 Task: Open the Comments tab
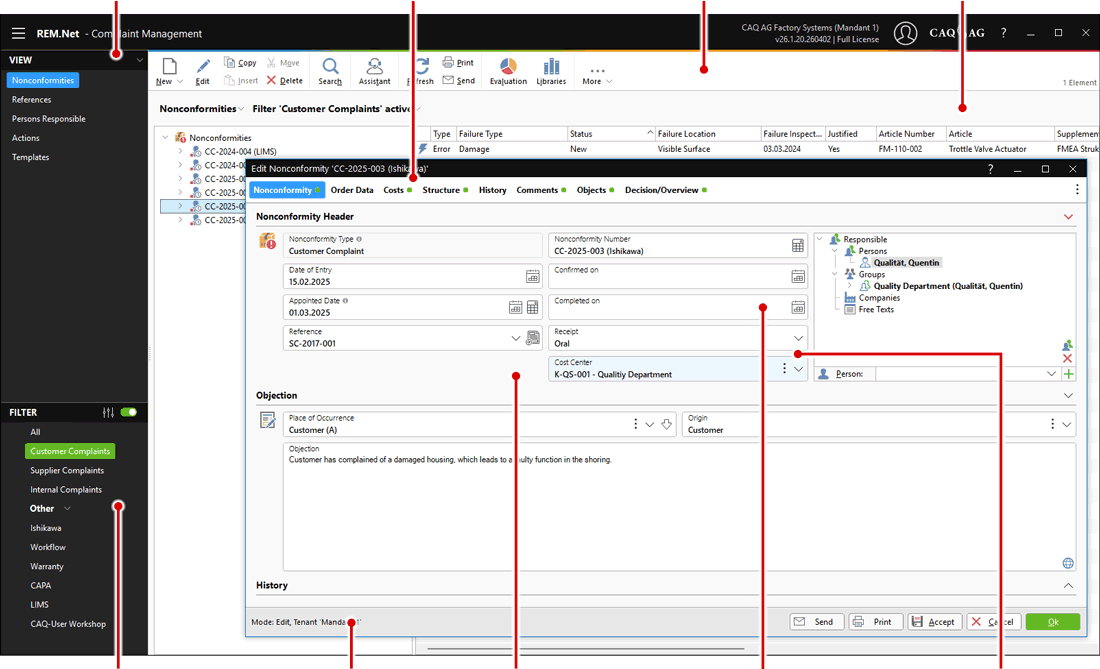(x=541, y=190)
